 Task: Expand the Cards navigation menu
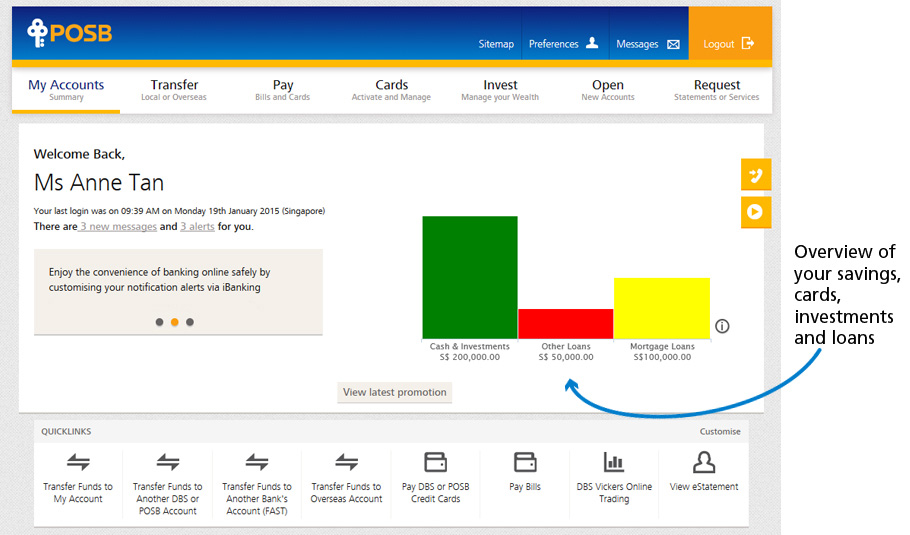pos(391,90)
